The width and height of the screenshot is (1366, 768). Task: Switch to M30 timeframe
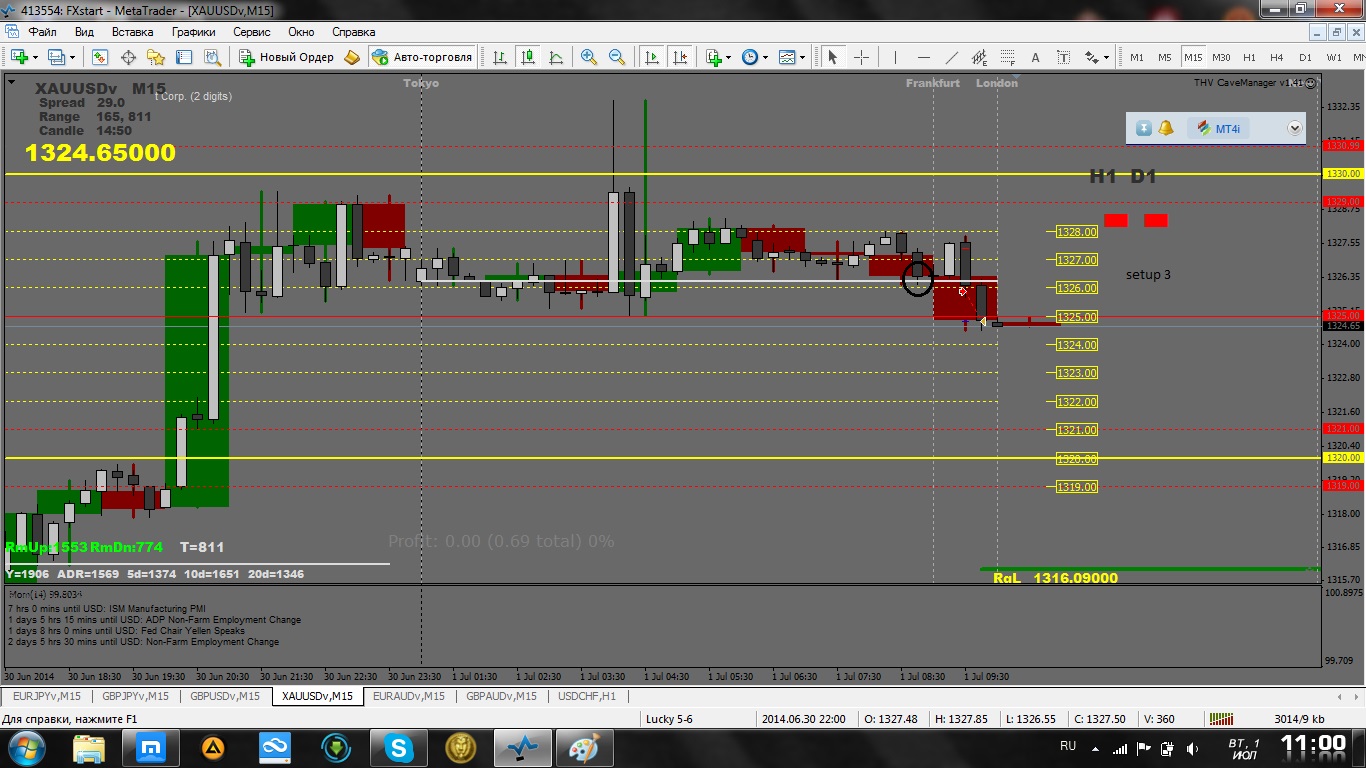pos(1221,57)
